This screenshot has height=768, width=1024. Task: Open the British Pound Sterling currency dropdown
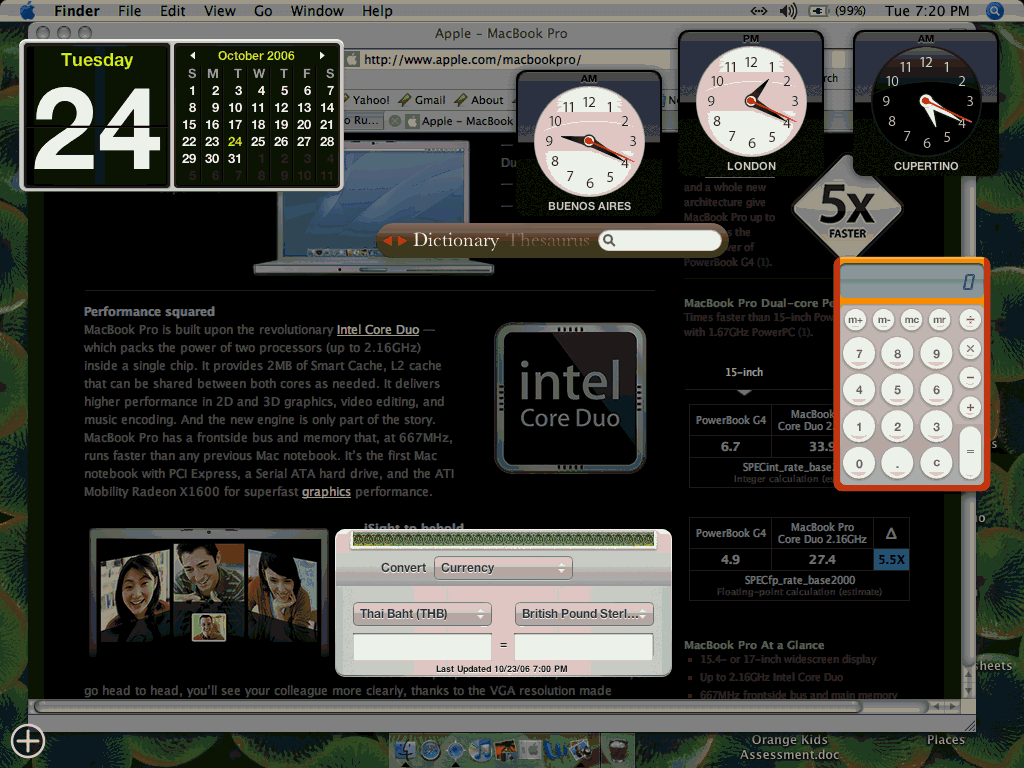584,614
